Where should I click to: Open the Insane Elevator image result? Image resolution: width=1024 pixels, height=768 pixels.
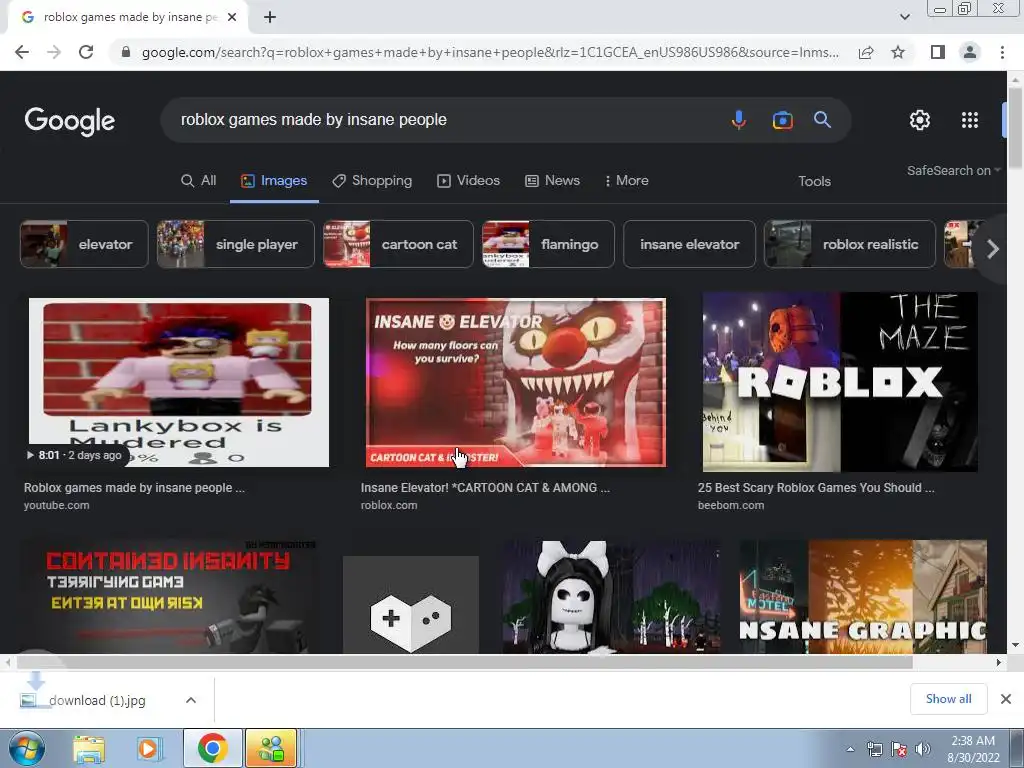(516, 383)
